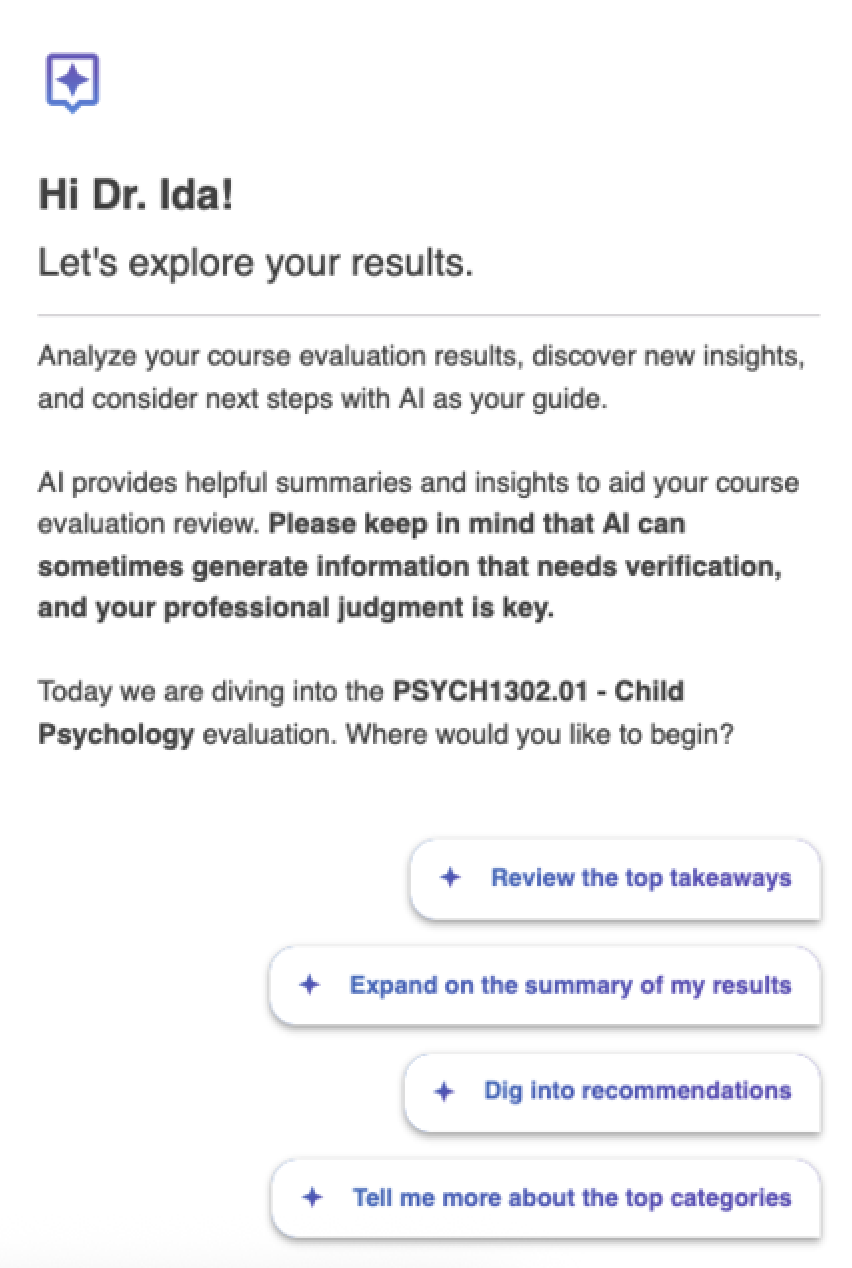Select Expand on the summary of my results
The height and width of the screenshot is (1268, 852).
pyautogui.click(x=545, y=985)
